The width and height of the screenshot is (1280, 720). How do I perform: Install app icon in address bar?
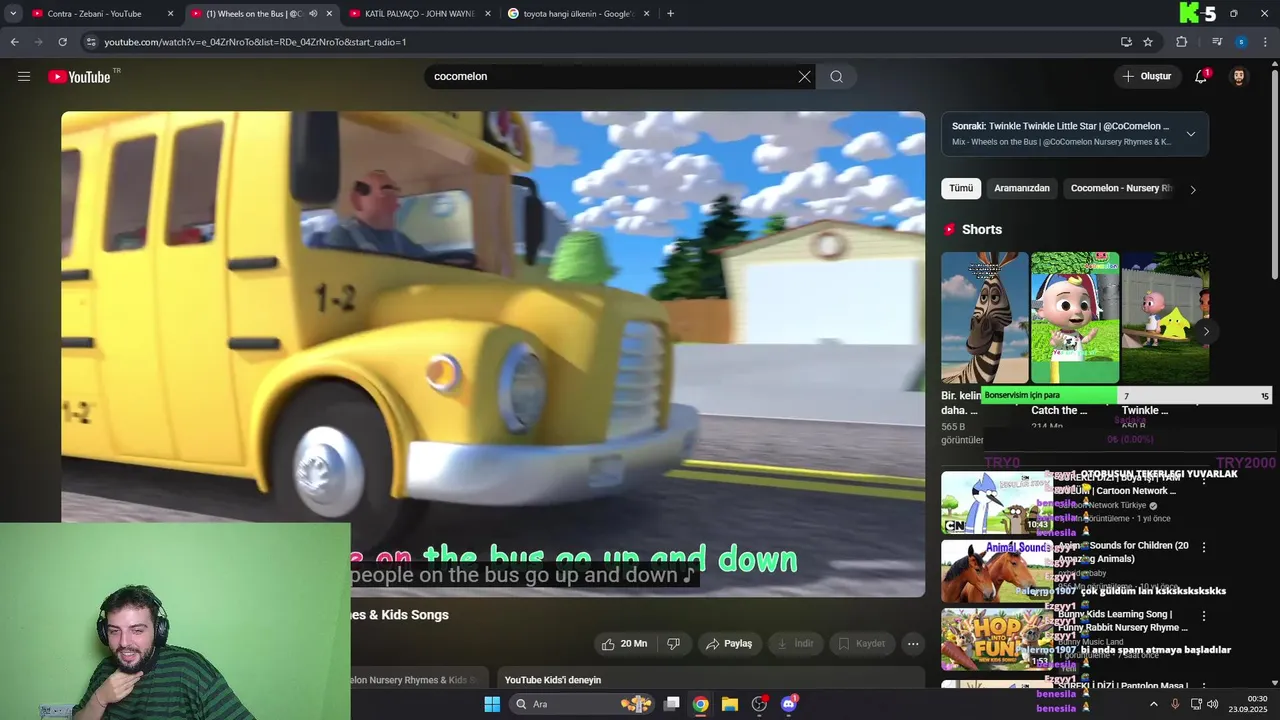(x=1126, y=42)
